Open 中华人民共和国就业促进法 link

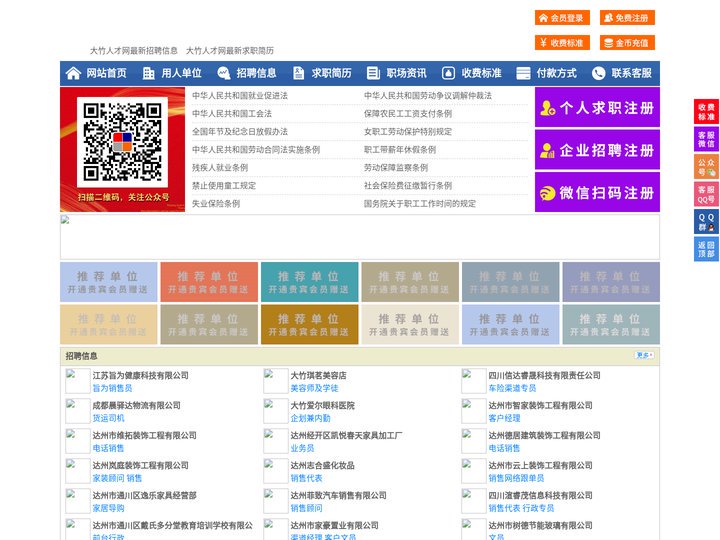click(240, 96)
